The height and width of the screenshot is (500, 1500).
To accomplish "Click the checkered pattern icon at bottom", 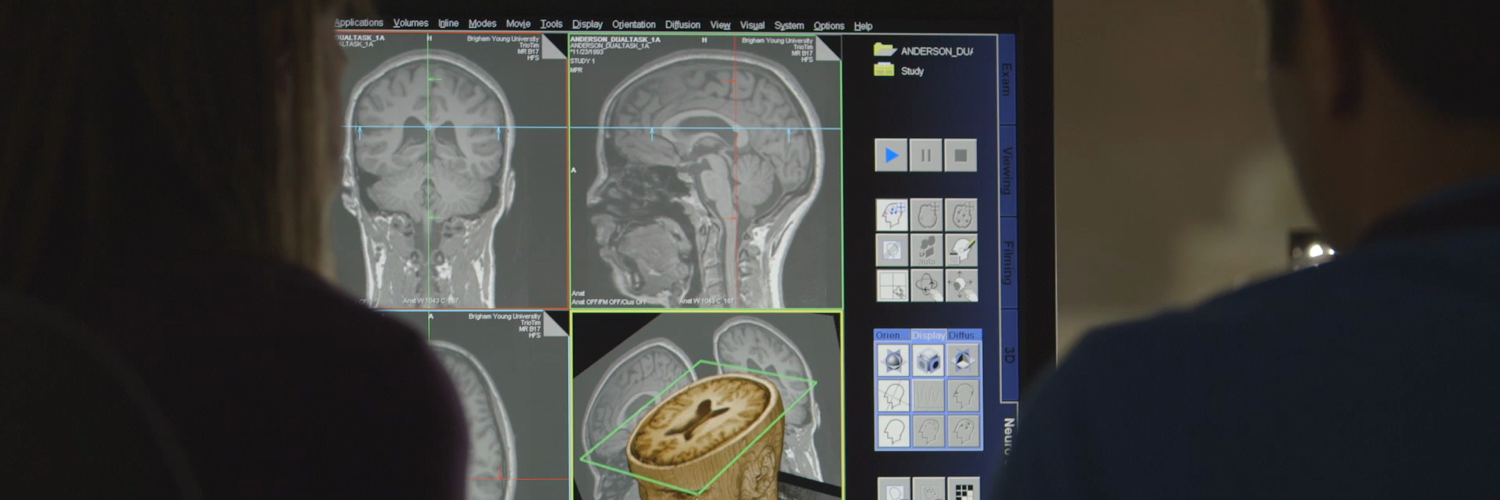I will click(x=963, y=490).
